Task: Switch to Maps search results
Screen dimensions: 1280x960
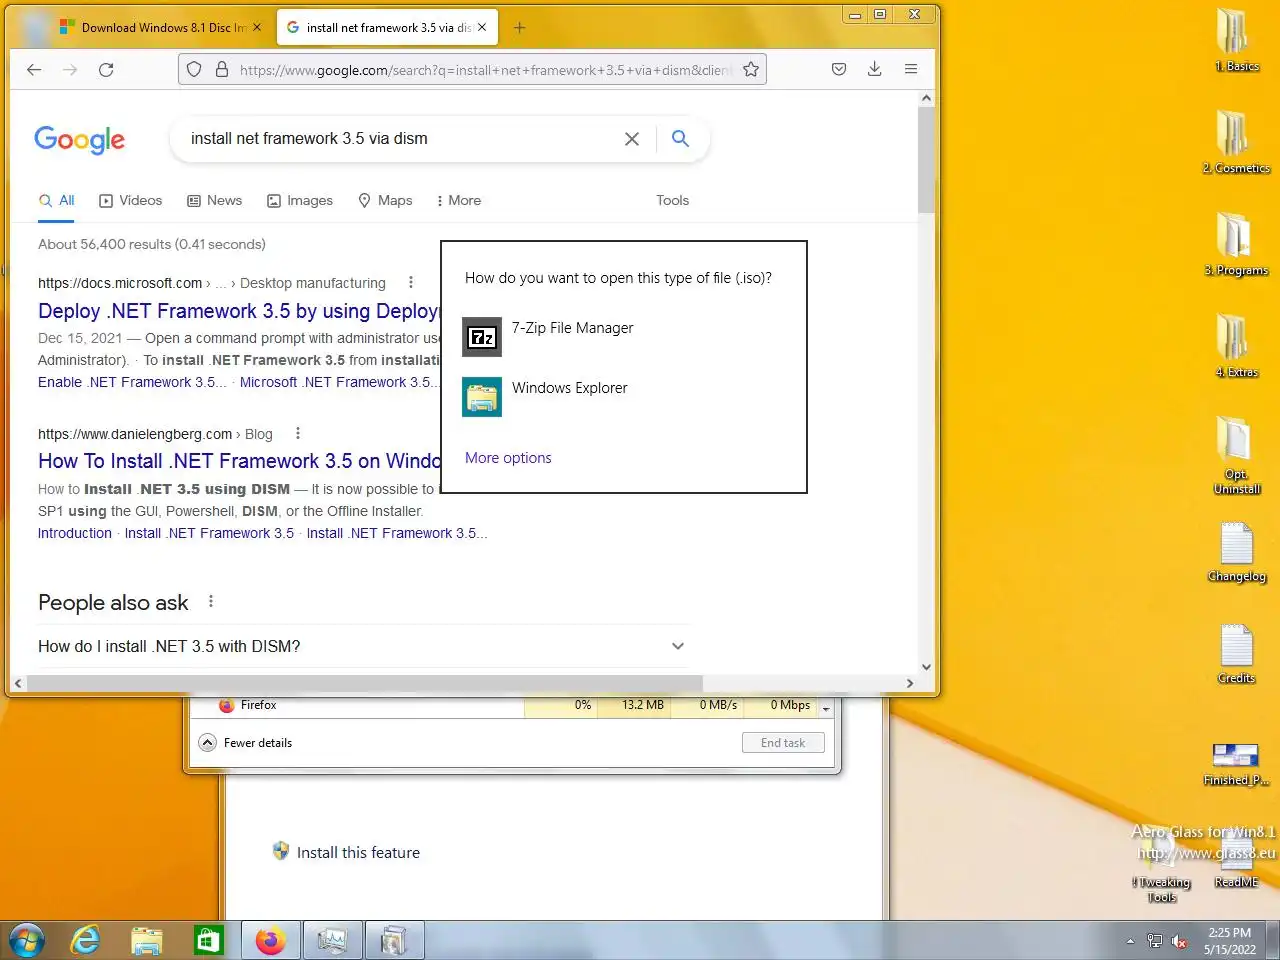Action: point(385,200)
